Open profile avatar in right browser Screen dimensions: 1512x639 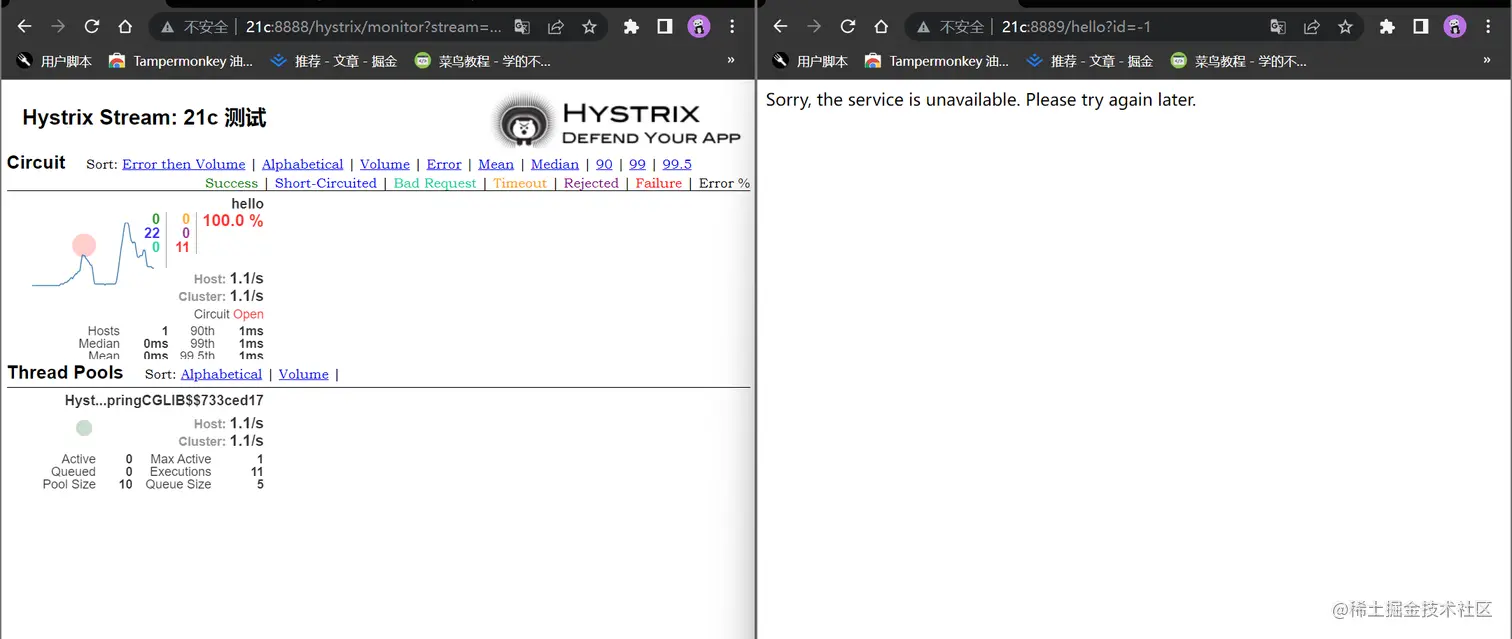[1455, 27]
